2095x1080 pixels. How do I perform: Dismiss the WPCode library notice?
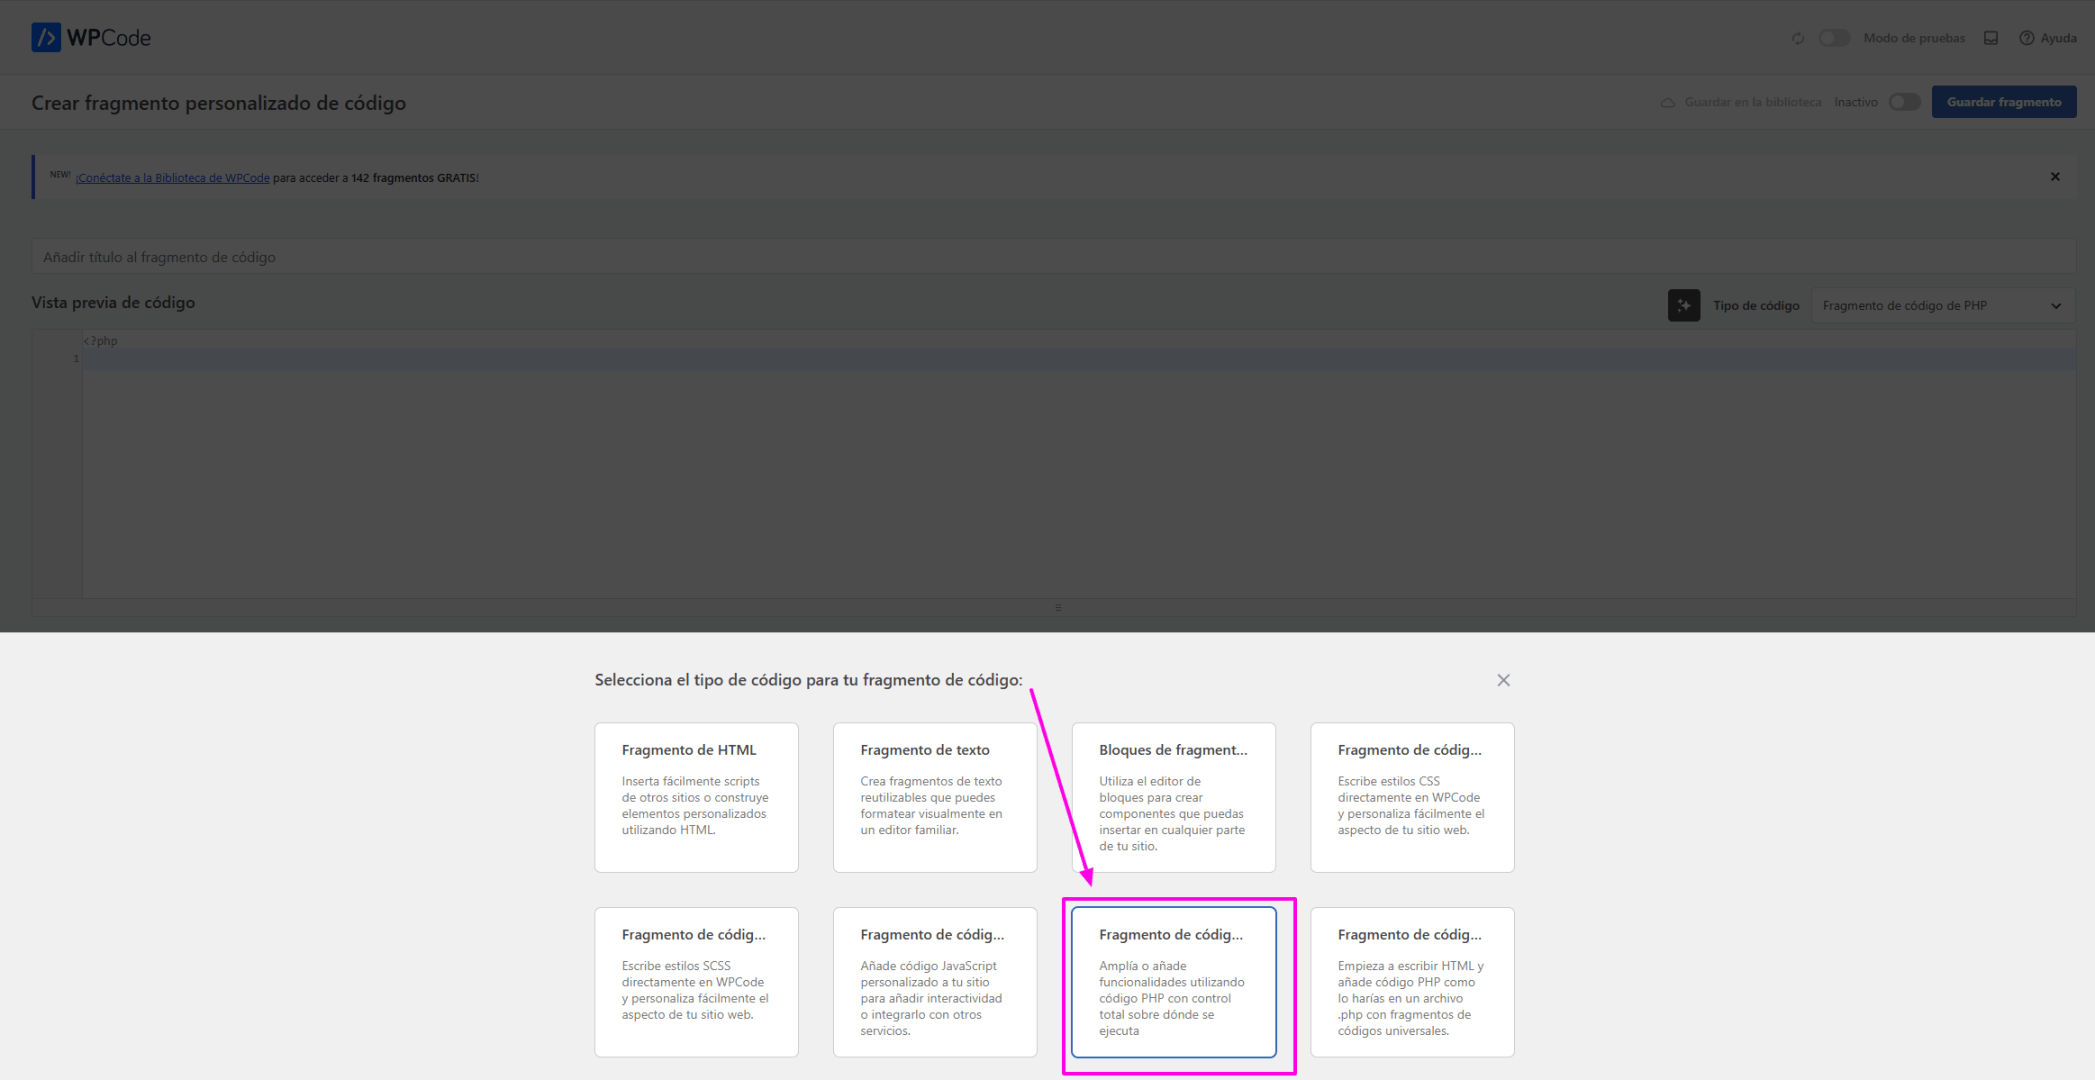2055,177
